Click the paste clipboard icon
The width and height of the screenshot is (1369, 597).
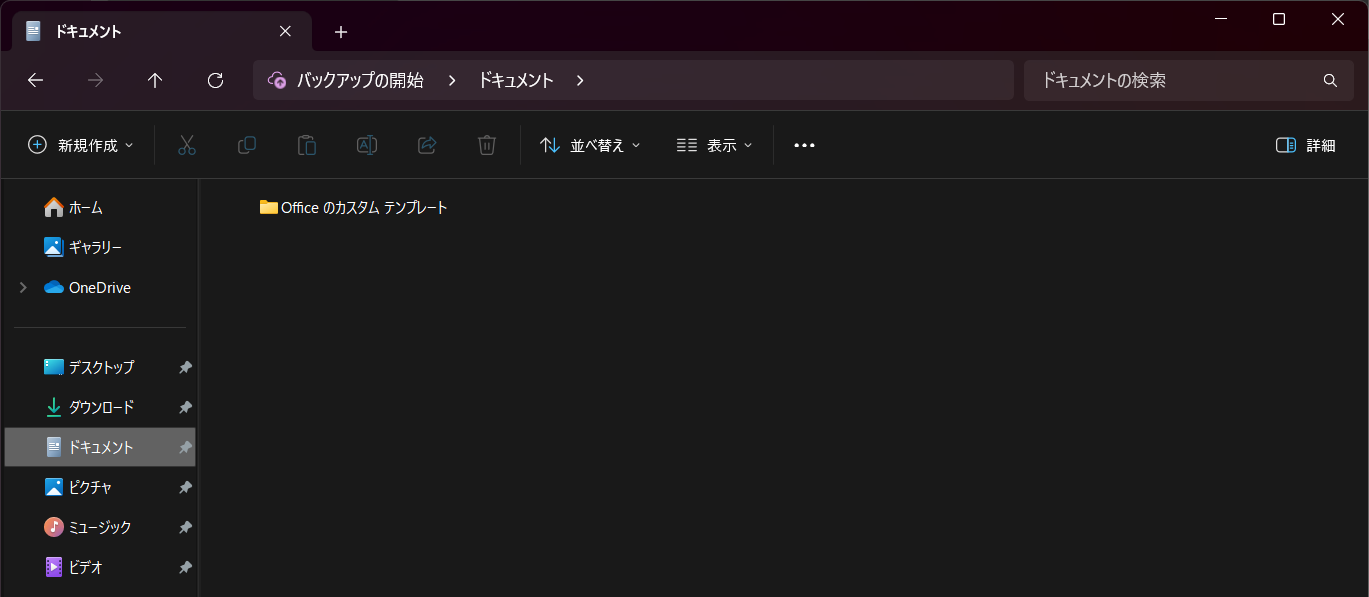[307, 145]
